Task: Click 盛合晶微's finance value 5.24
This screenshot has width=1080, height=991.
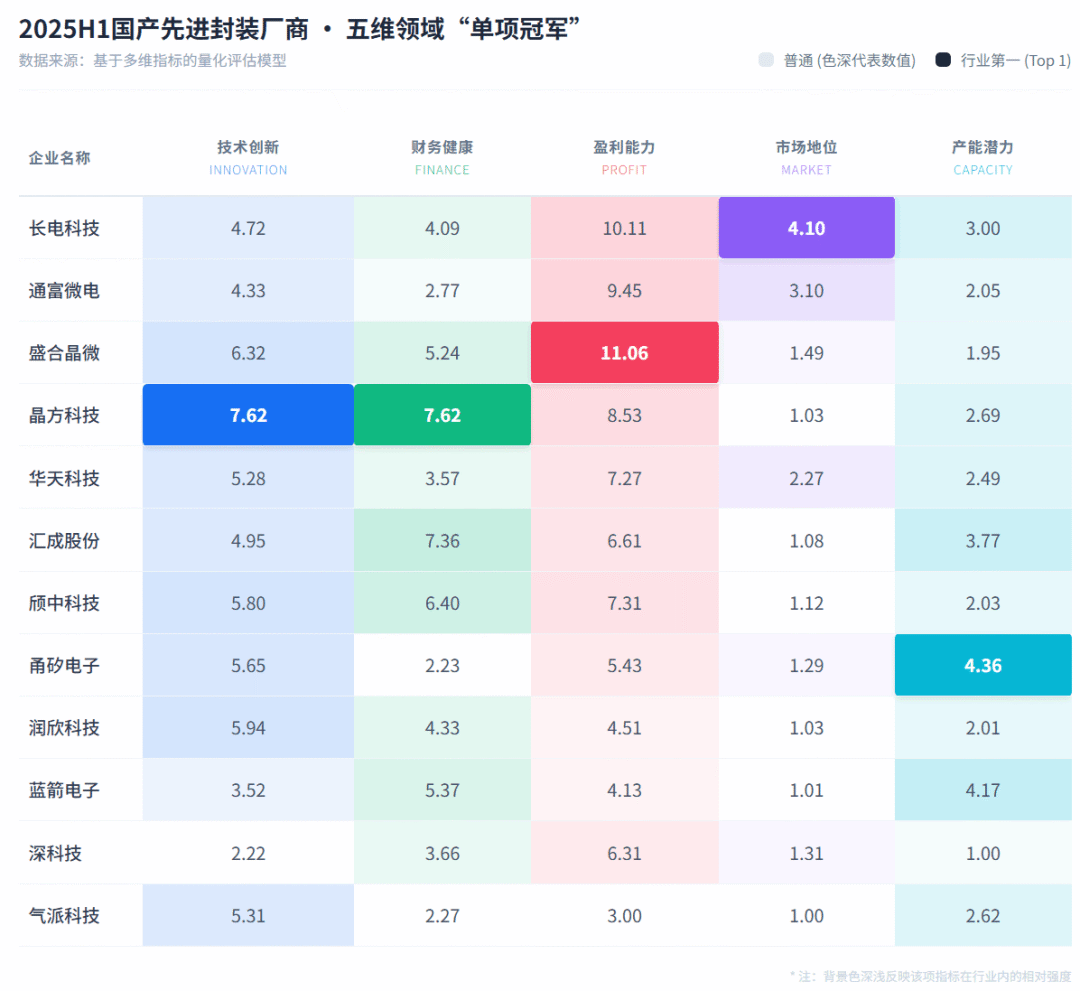Action: [x=442, y=353]
